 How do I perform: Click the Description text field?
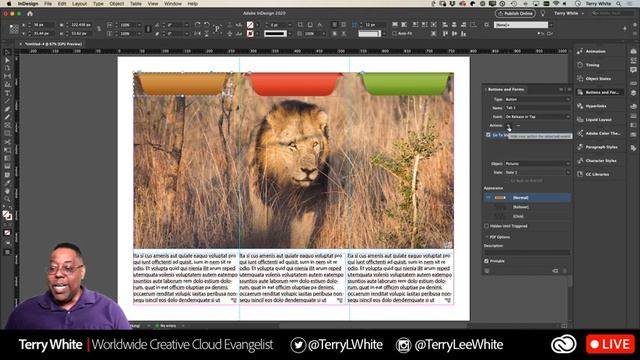[x=527, y=252]
